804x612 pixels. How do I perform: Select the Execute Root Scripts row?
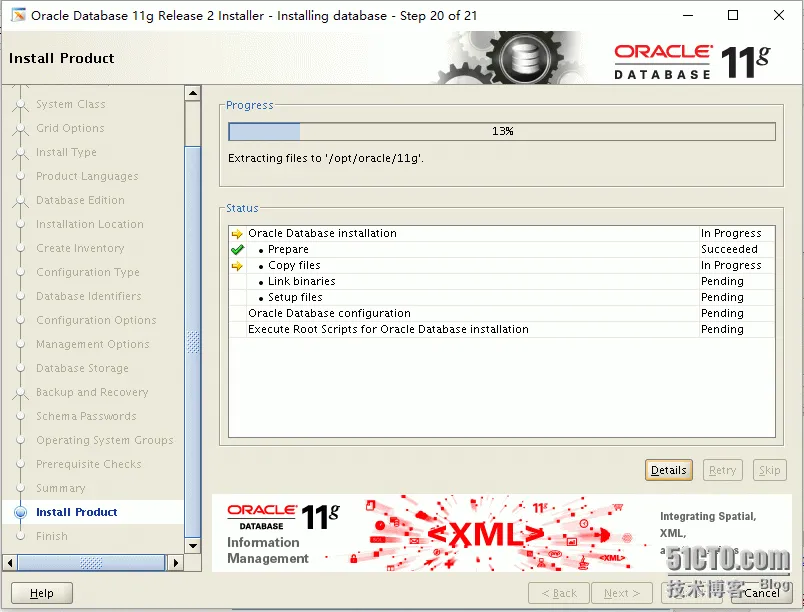click(501, 329)
